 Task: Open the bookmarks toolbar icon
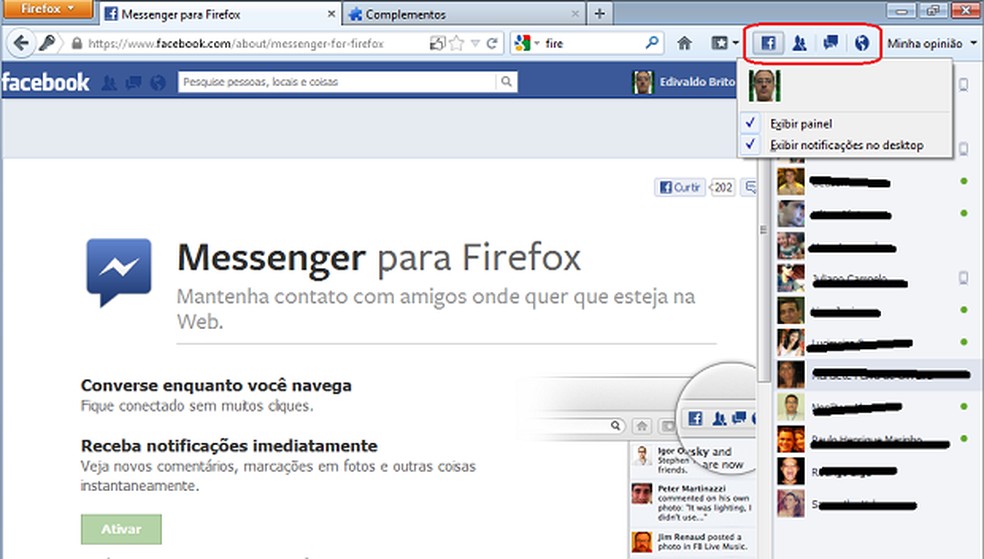click(719, 43)
